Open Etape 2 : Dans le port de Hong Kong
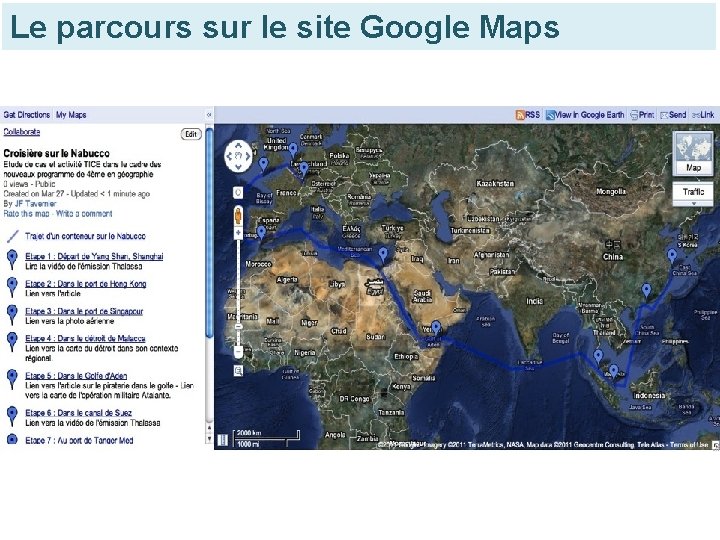This screenshot has width=720, height=540. pyautogui.click(x=86, y=284)
